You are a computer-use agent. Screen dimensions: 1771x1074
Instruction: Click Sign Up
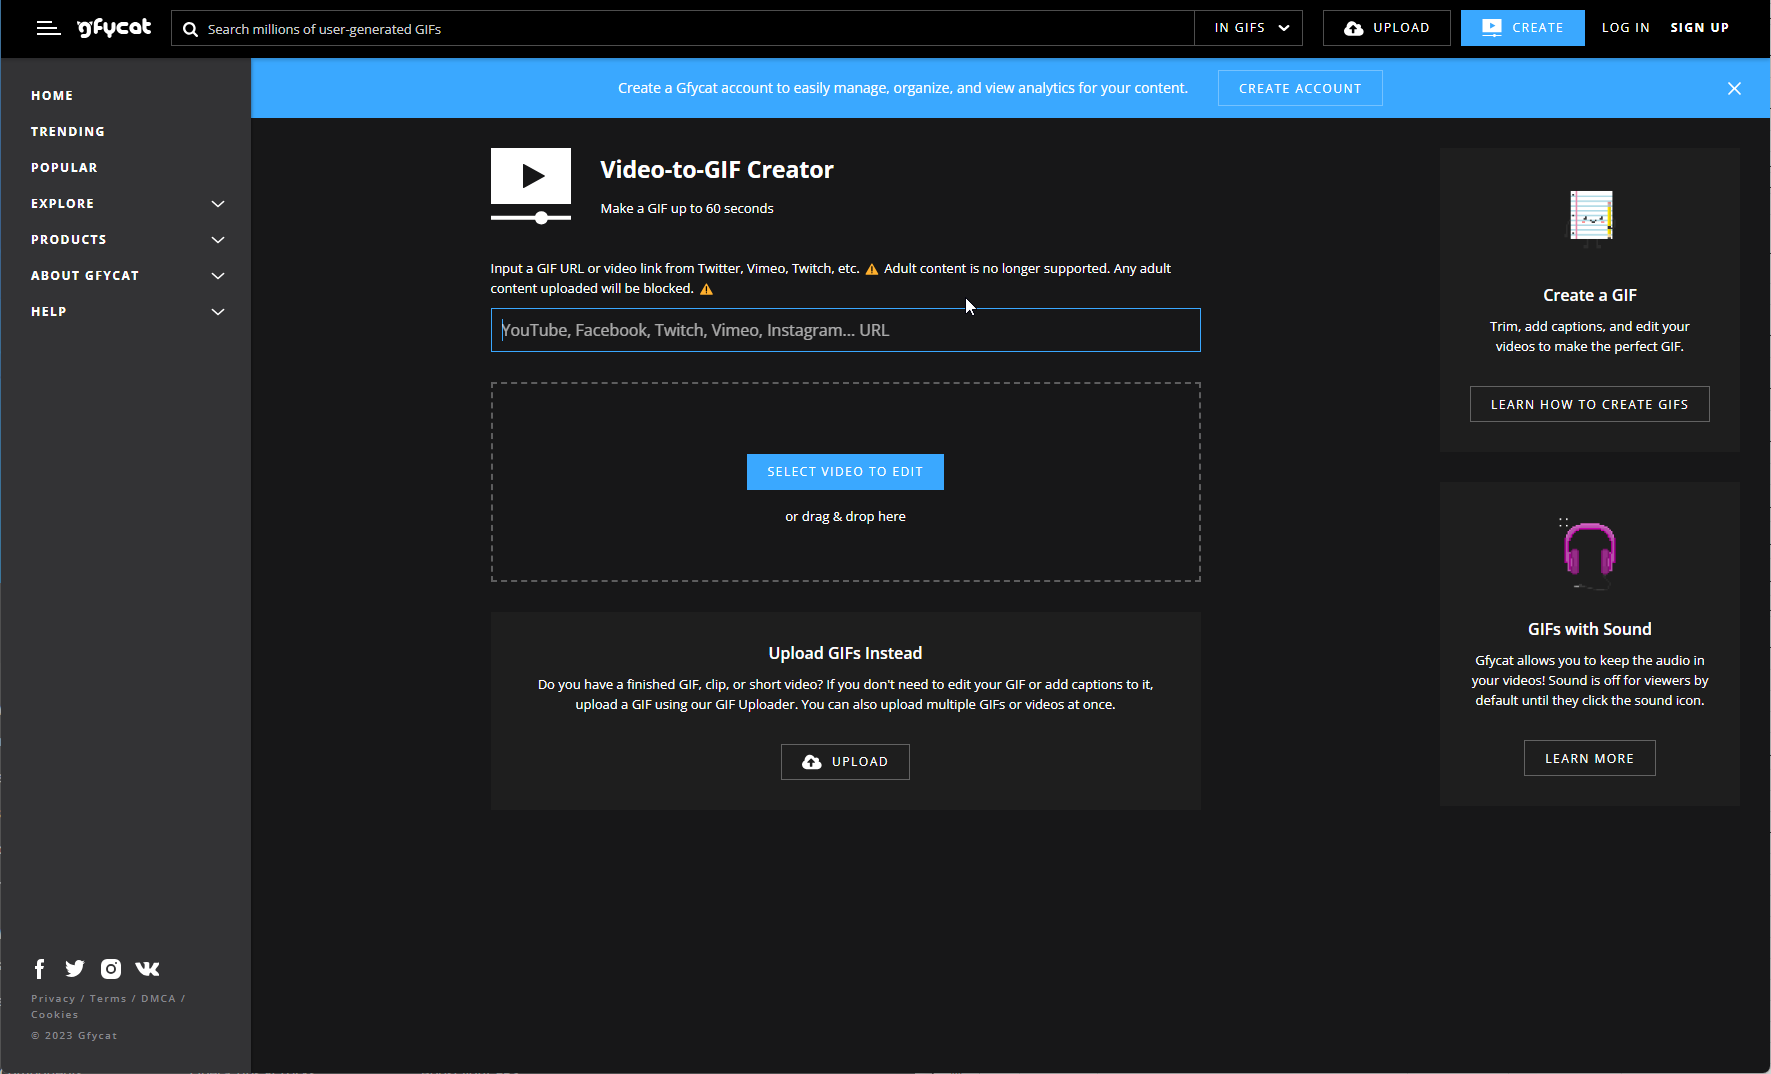tap(1699, 28)
